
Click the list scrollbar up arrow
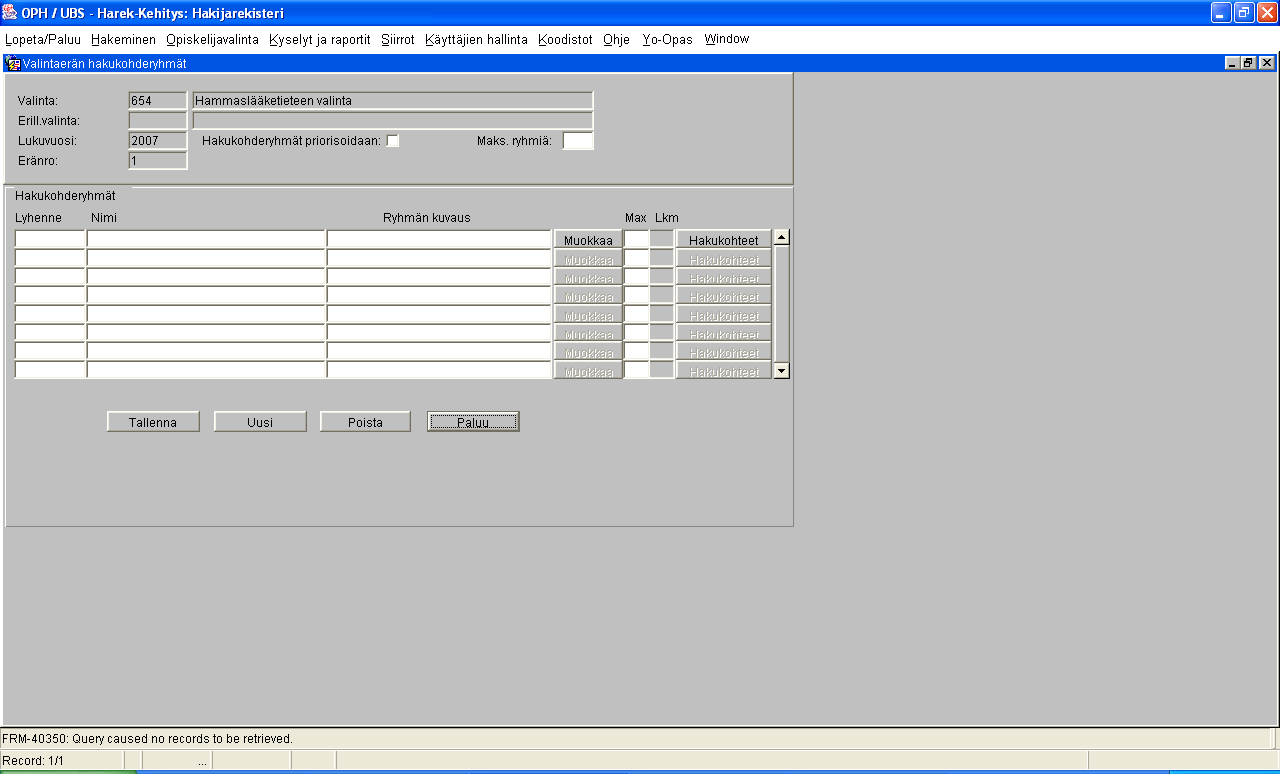point(782,238)
